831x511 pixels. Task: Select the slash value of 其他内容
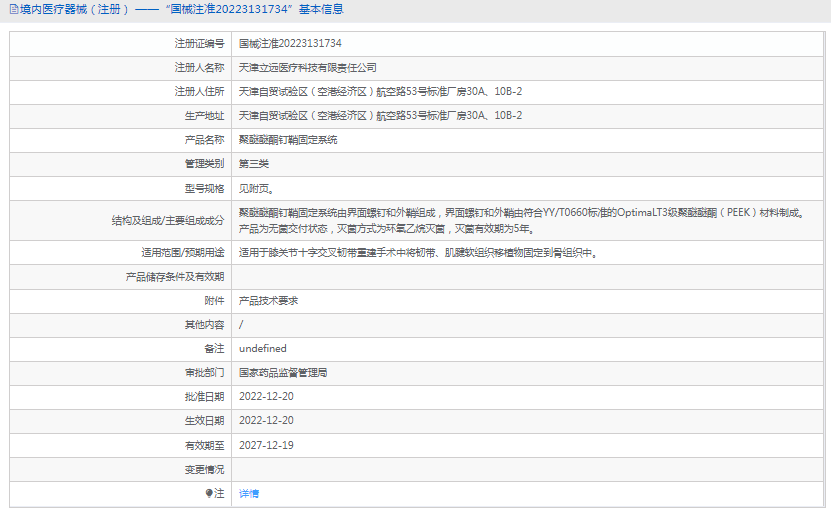(x=241, y=325)
